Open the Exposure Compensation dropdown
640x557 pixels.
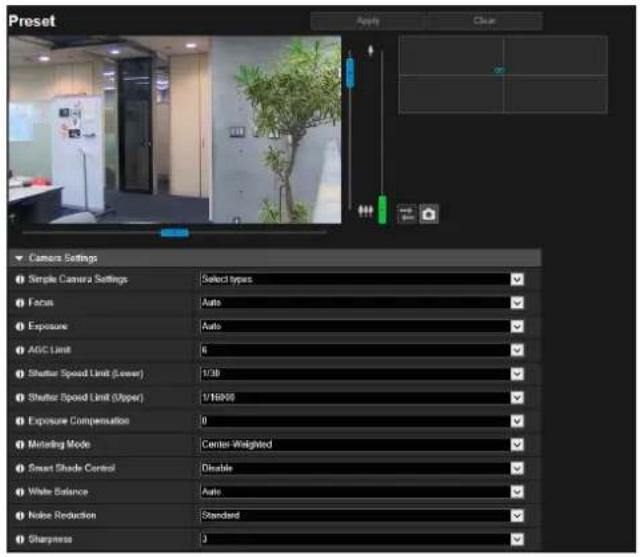tap(362, 421)
